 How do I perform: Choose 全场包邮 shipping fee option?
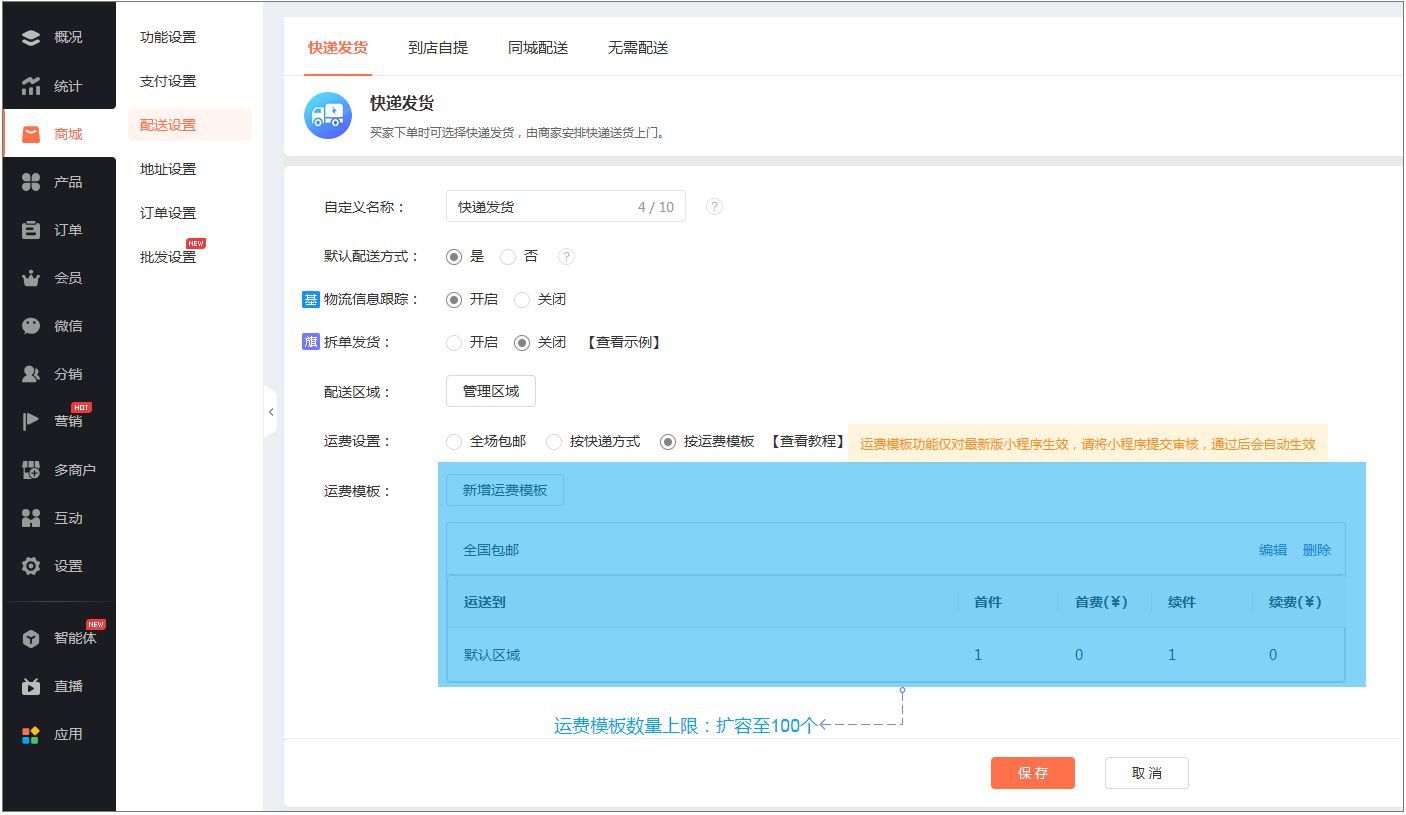[x=454, y=442]
